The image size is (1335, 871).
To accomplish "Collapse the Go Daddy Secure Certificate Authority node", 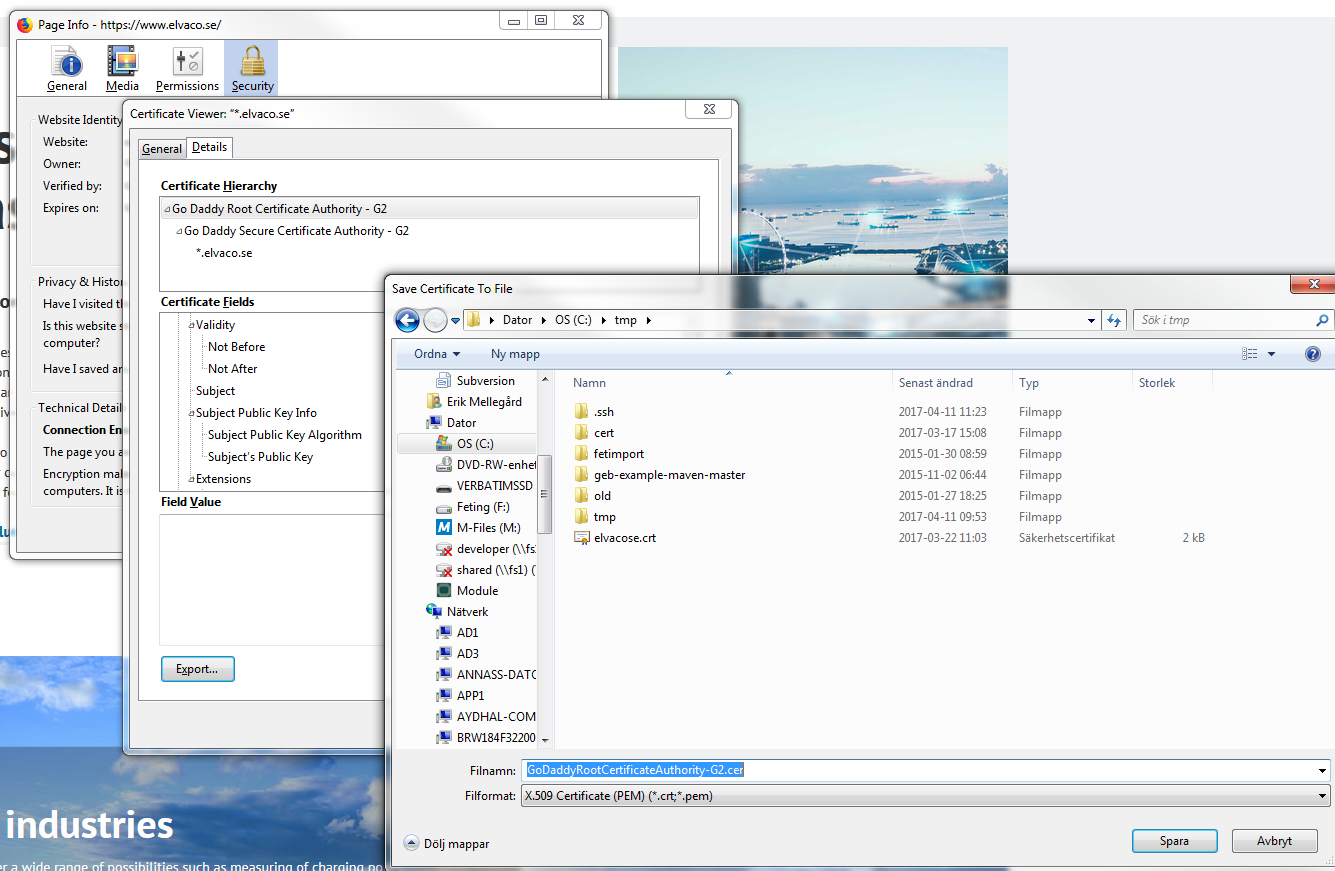I will [x=179, y=232].
